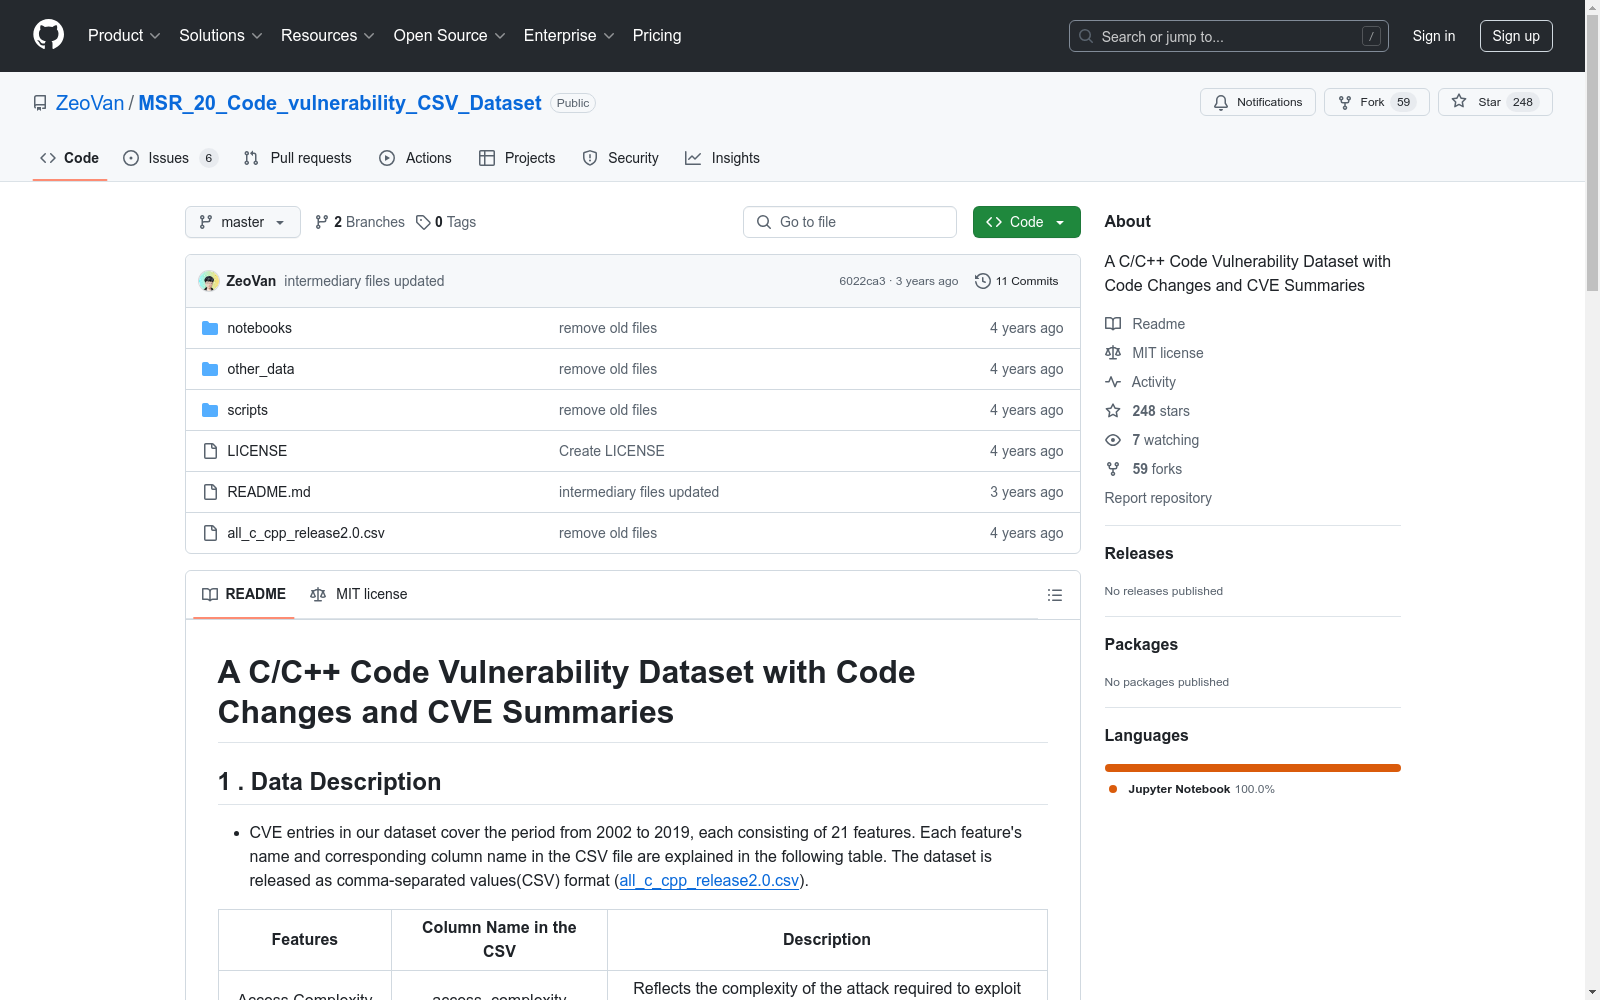Expand the Resources menu
This screenshot has width=1600, height=1000.
point(328,35)
